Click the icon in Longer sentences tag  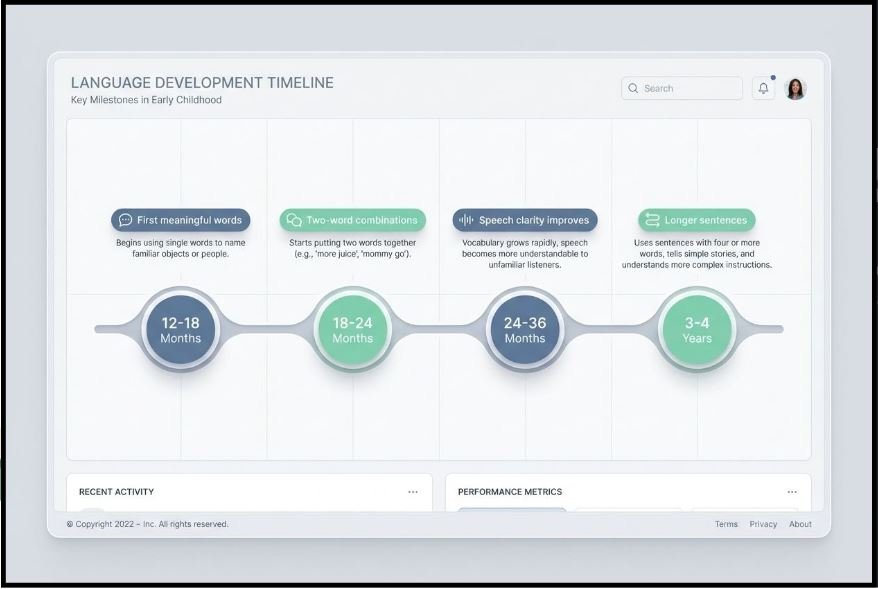653,220
